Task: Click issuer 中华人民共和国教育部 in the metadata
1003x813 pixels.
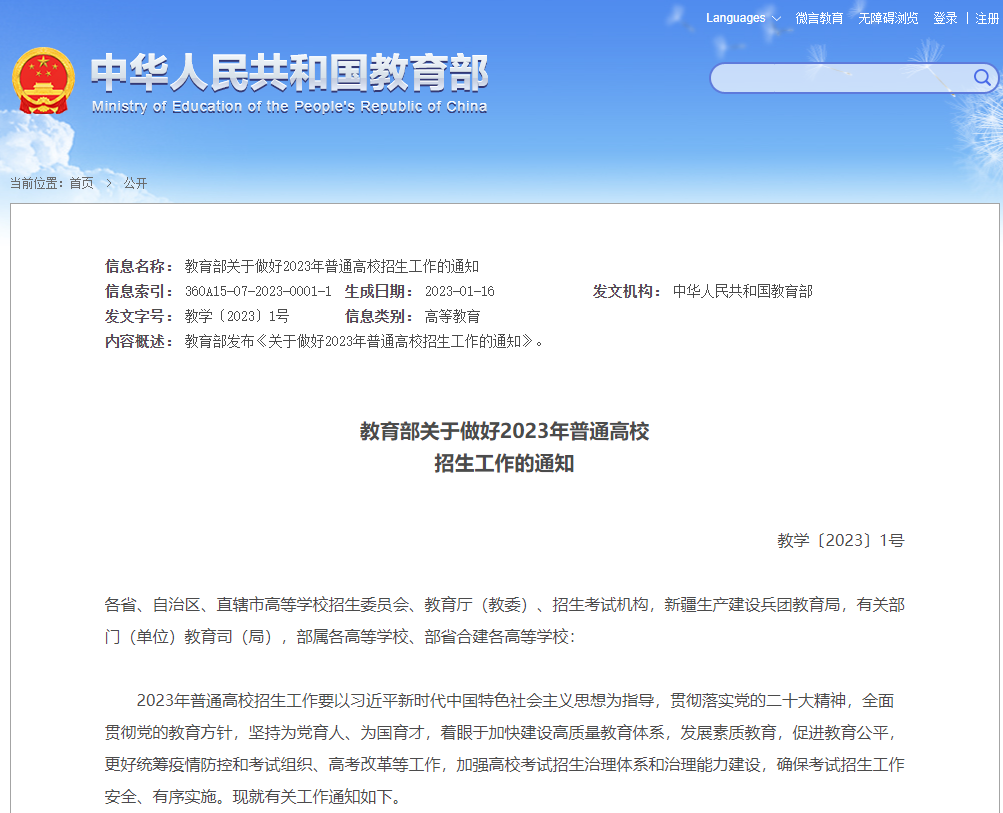Action: click(743, 292)
